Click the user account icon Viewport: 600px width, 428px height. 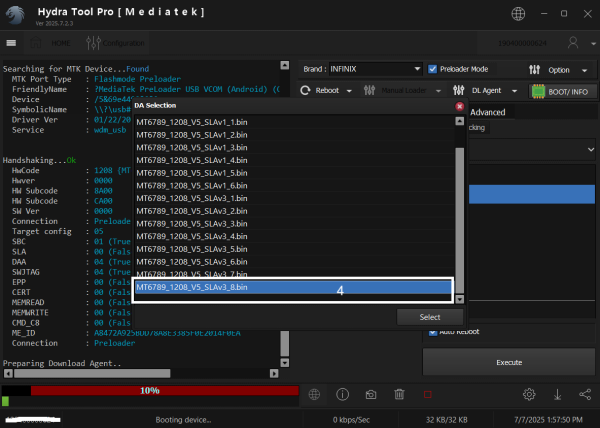click(573, 42)
